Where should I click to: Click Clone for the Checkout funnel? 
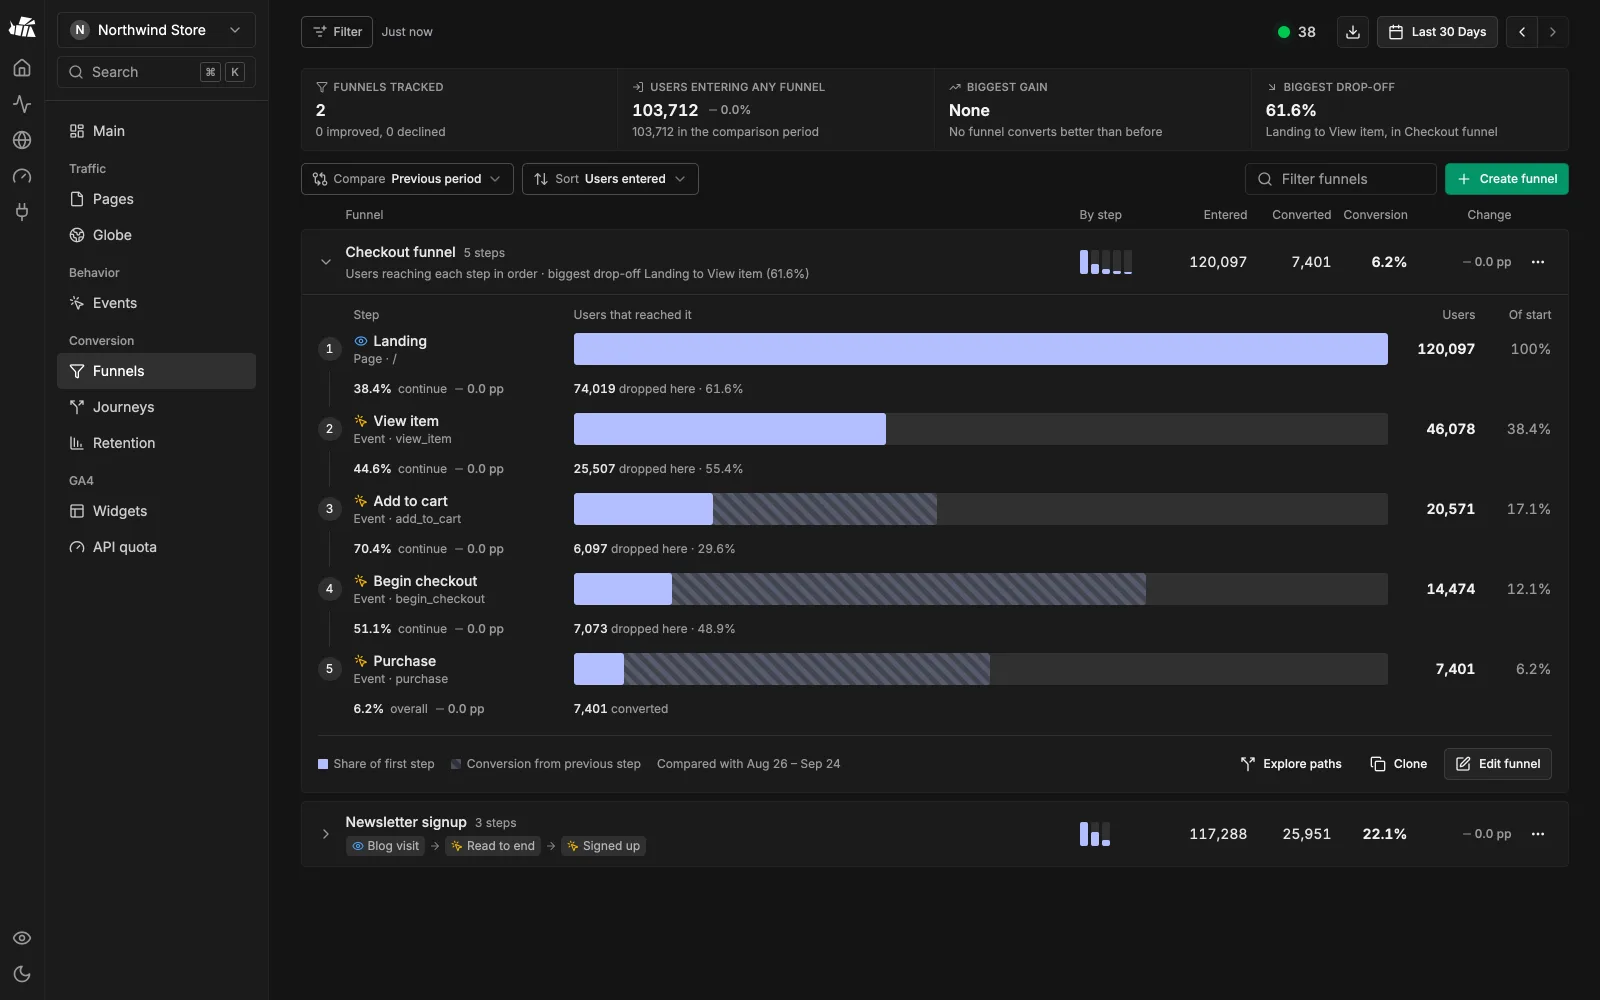(1398, 764)
